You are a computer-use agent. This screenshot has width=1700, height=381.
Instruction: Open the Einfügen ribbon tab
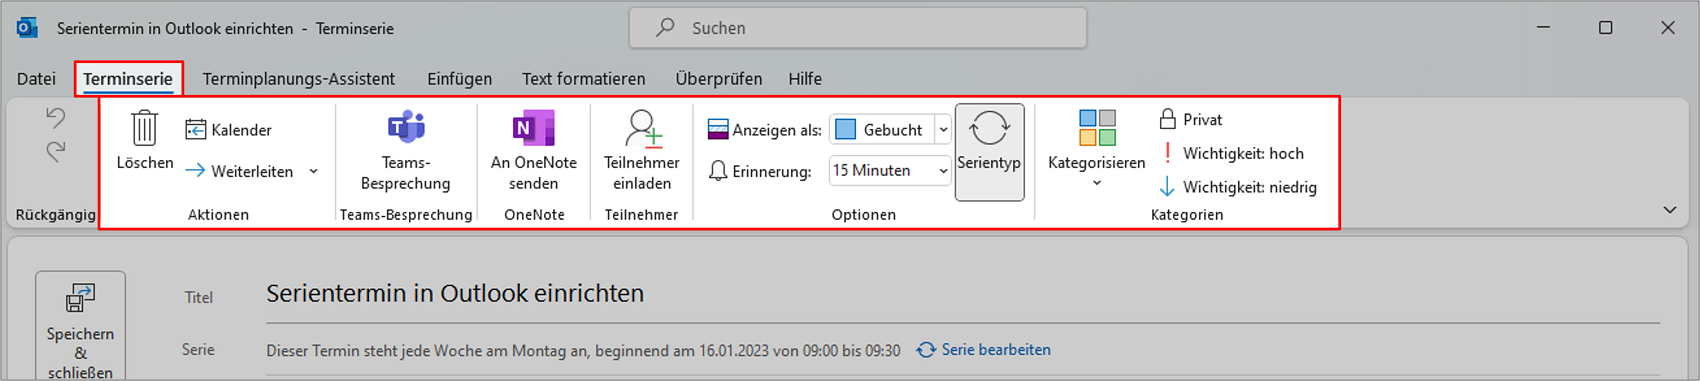coord(459,79)
